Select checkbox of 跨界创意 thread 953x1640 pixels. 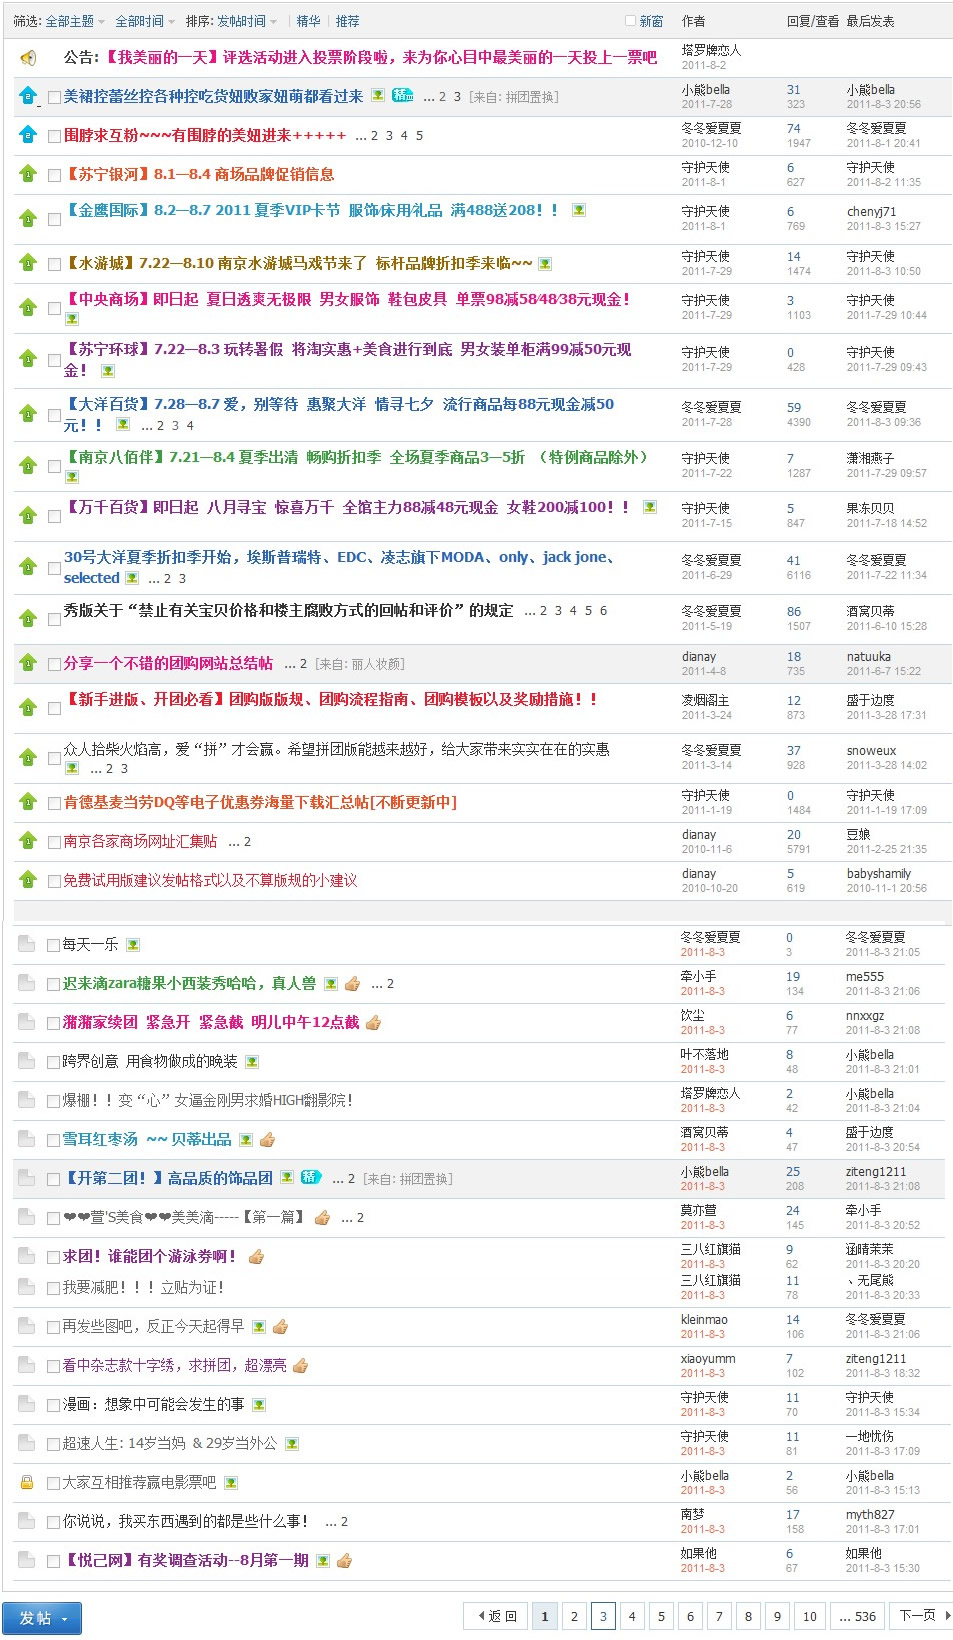pos(54,1062)
